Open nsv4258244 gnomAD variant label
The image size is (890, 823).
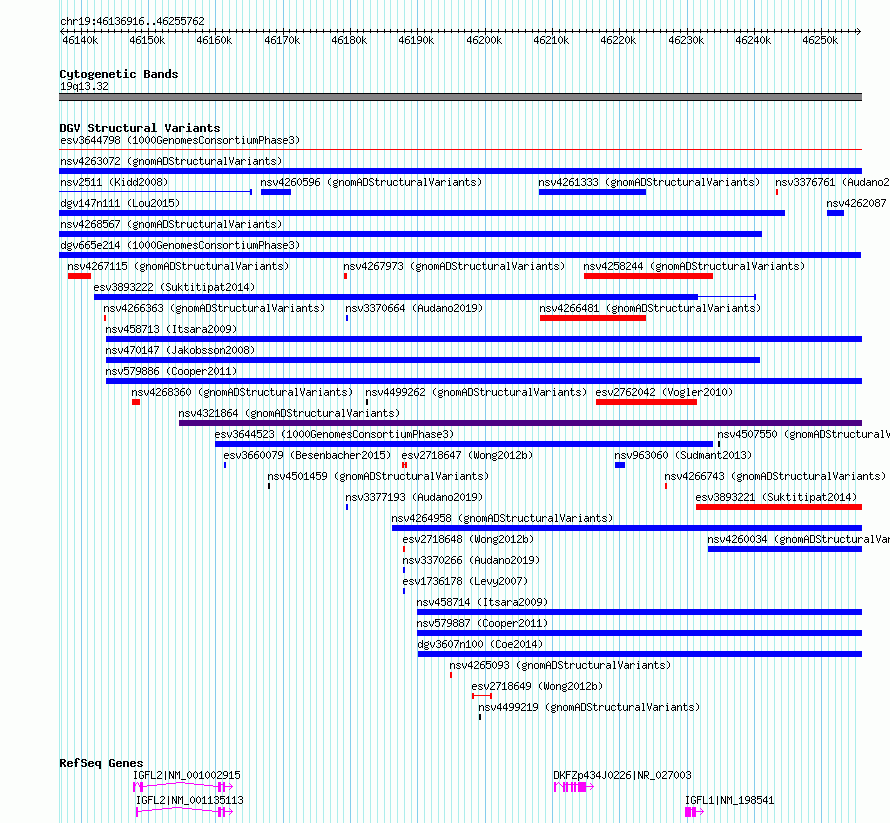click(694, 266)
